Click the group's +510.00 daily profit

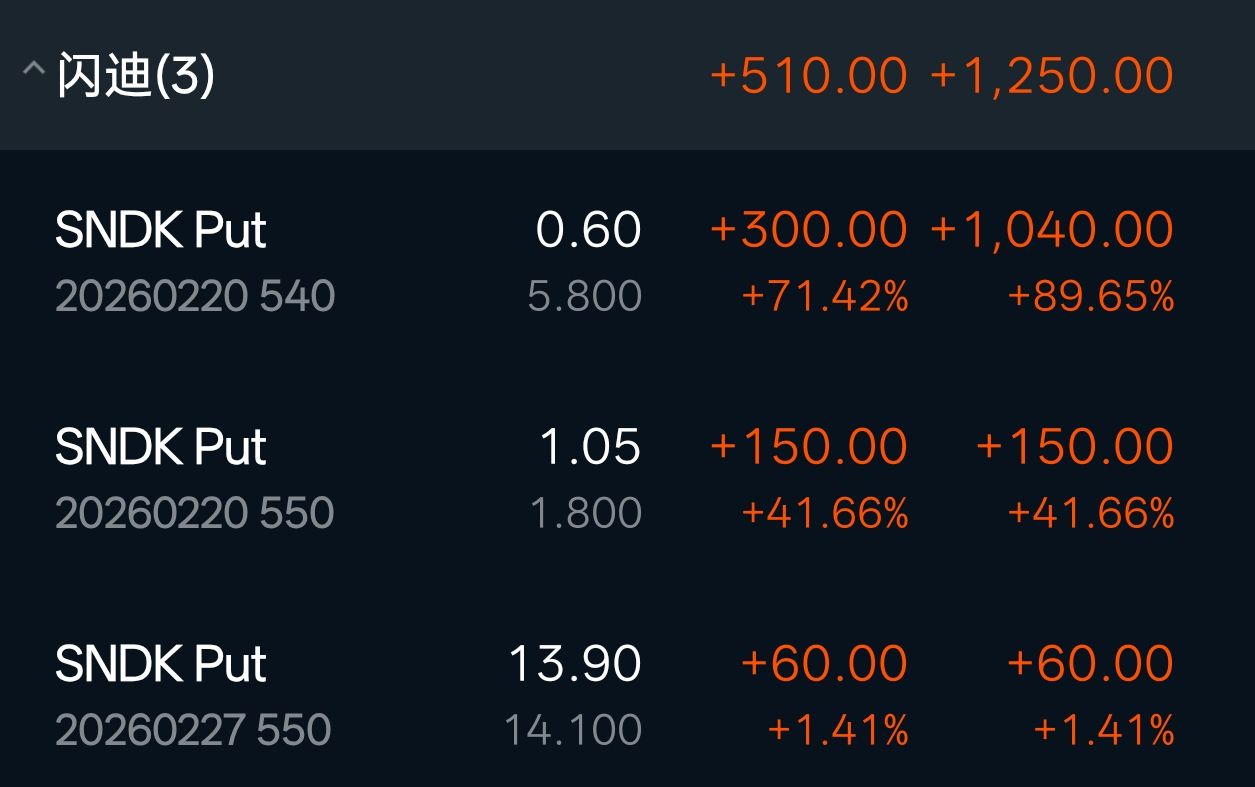[x=808, y=76]
